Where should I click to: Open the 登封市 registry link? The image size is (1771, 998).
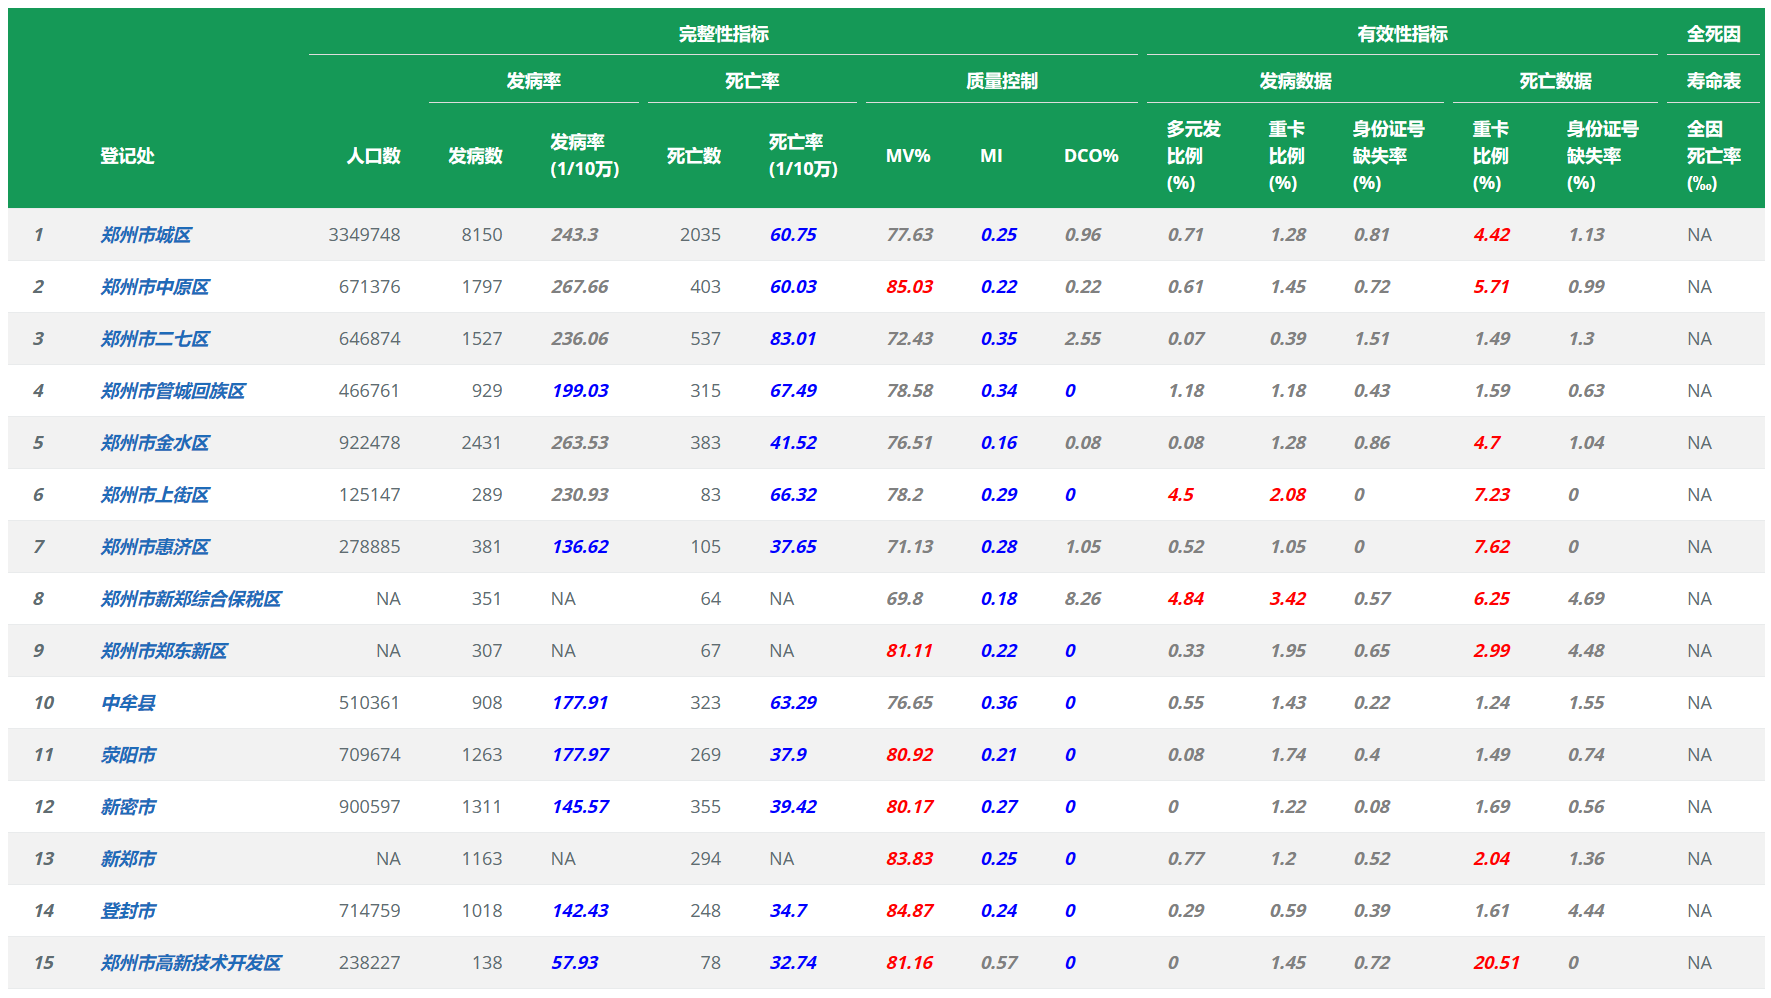click(128, 911)
